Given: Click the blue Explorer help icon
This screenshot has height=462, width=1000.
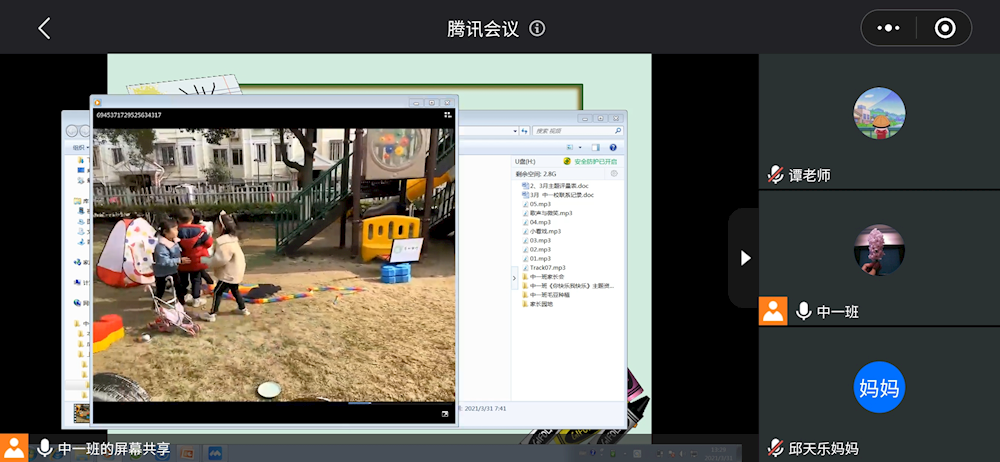Looking at the screenshot, I should [613, 147].
